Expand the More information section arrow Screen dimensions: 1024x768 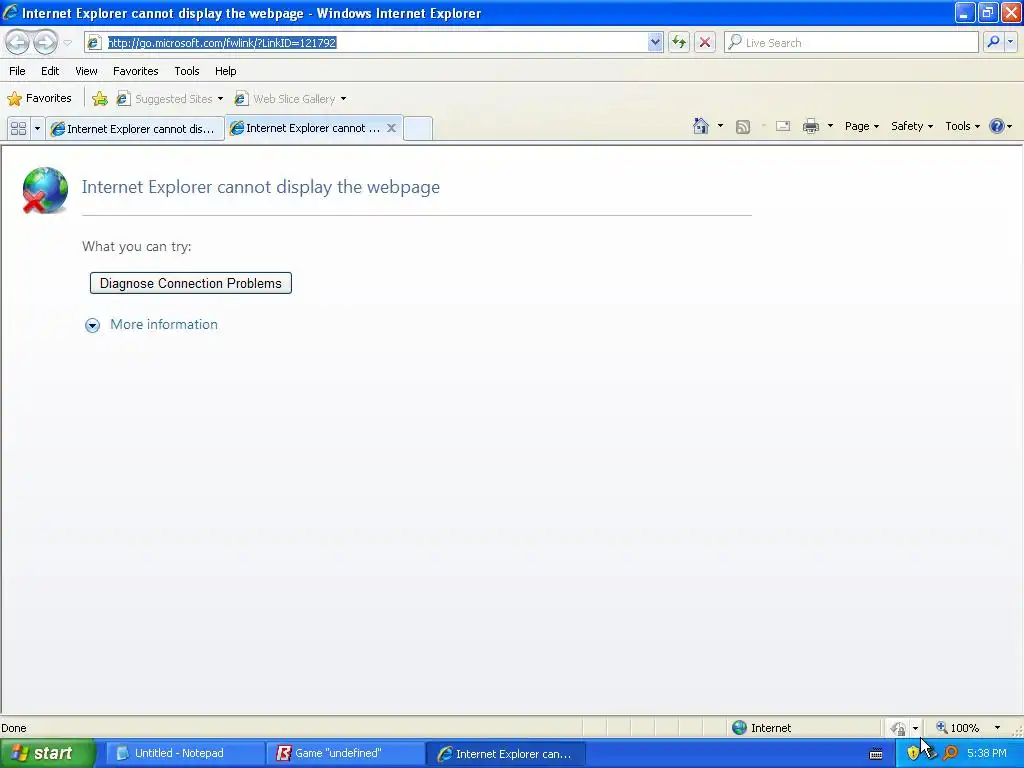point(92,325)
